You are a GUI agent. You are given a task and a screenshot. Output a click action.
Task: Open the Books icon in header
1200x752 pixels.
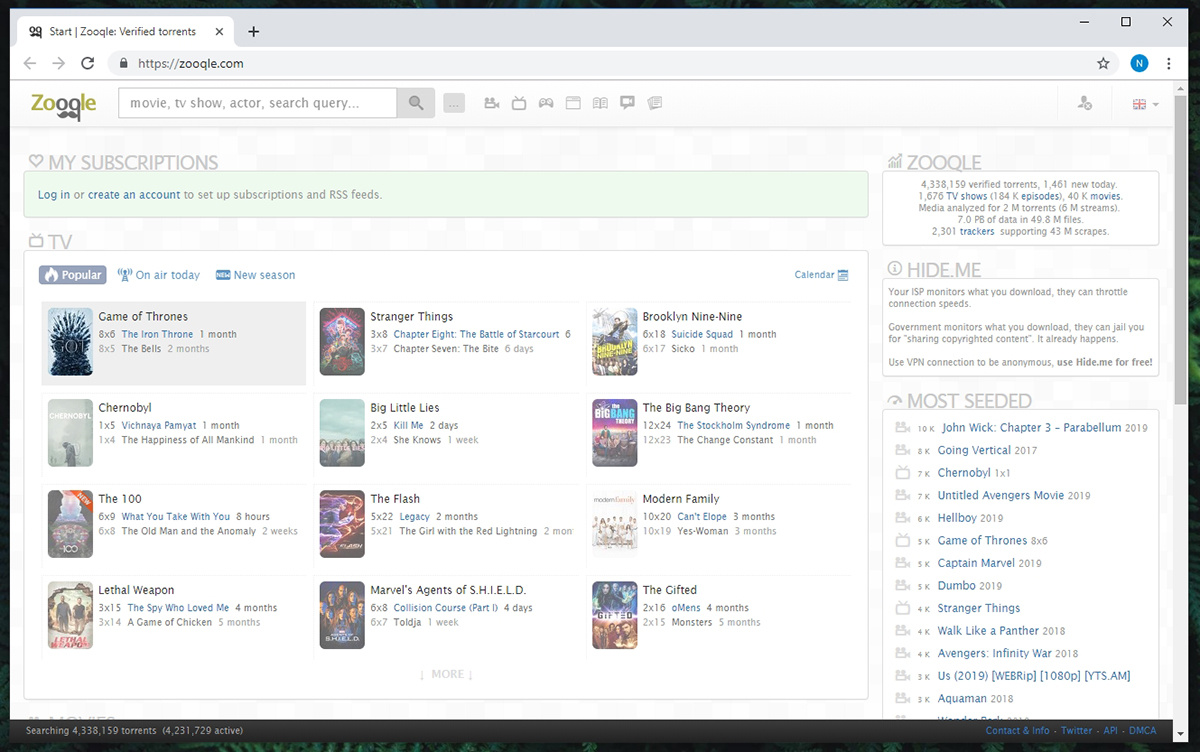pyautogui.click(x=600, y=103)
